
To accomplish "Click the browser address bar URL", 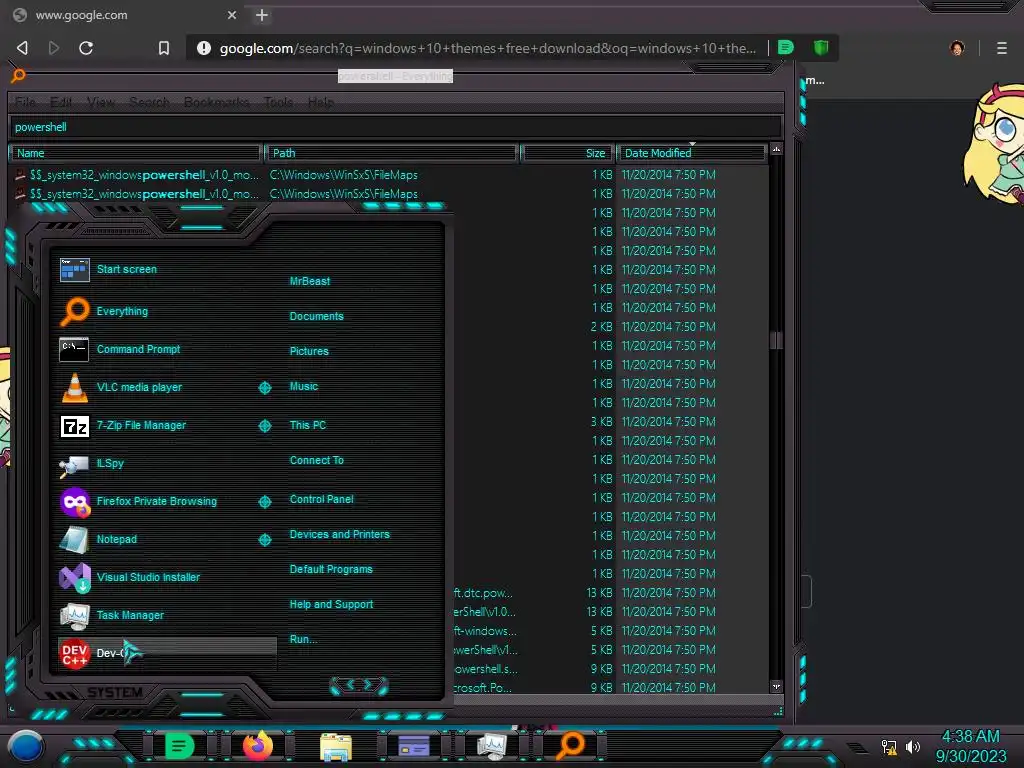I will click(487, 48).
